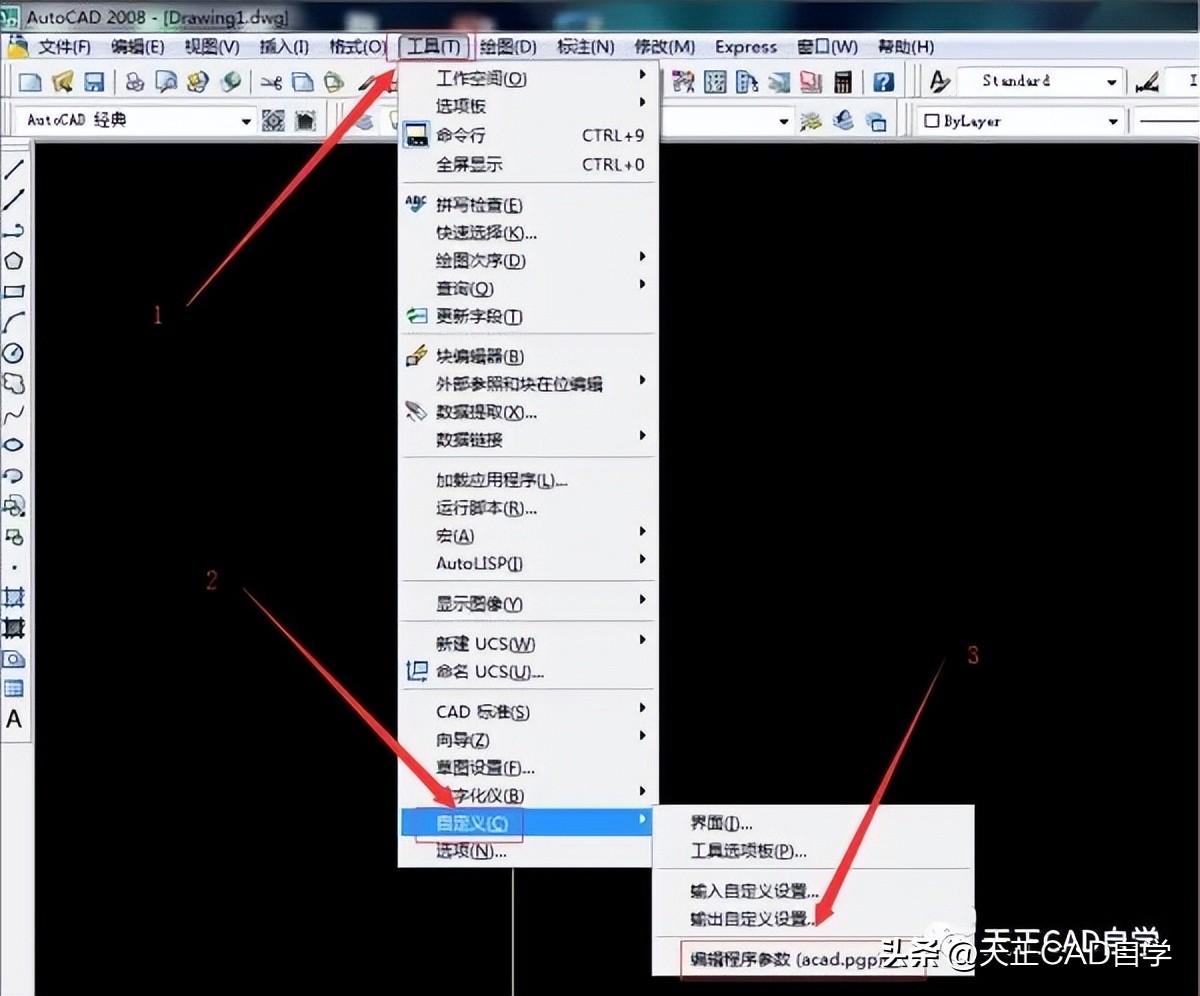Open a drawing with the Open file icon

[x=62, y=81]
